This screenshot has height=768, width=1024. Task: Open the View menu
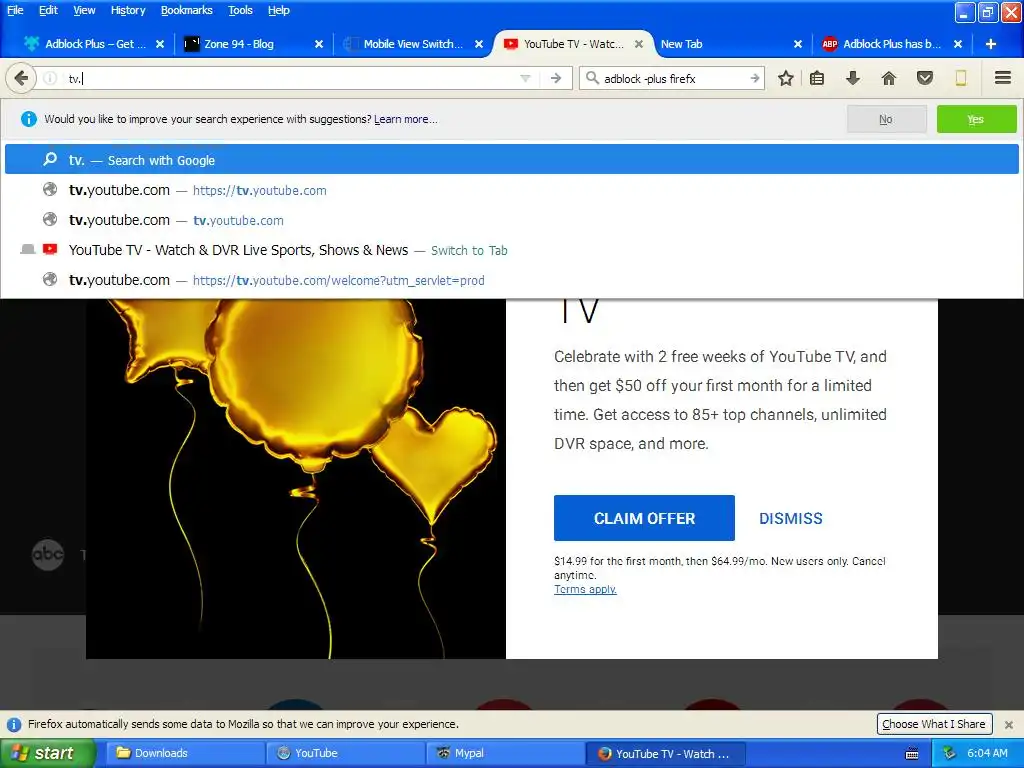(x=84, y=10)
